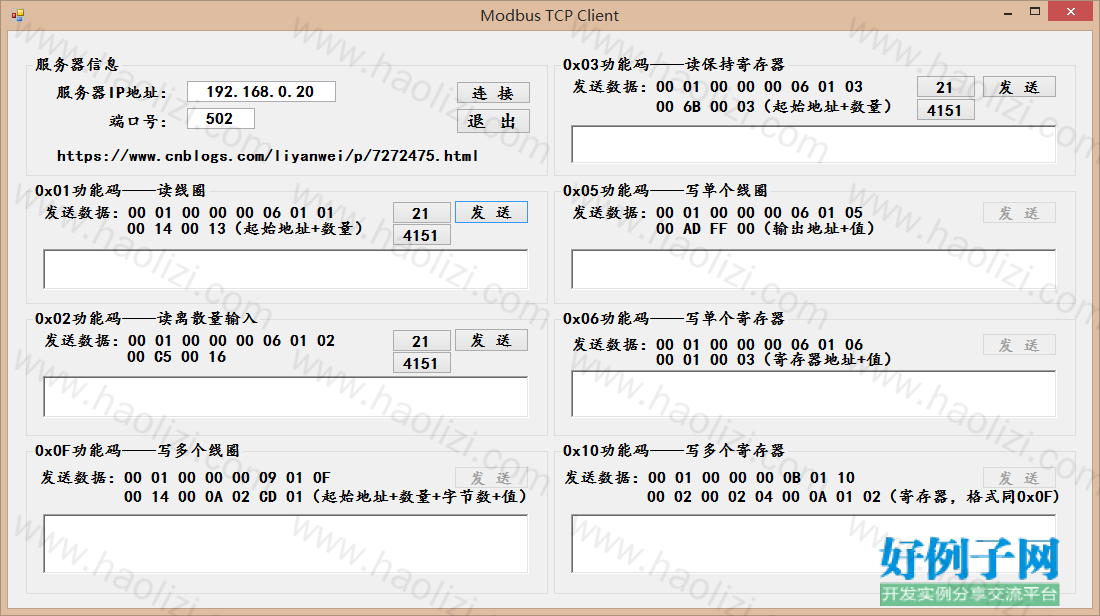The width and height of the screenshot is (1100, 616).
Task: Click the 0x02功能码 读离散量输入 heading
Action: point(146,319)
